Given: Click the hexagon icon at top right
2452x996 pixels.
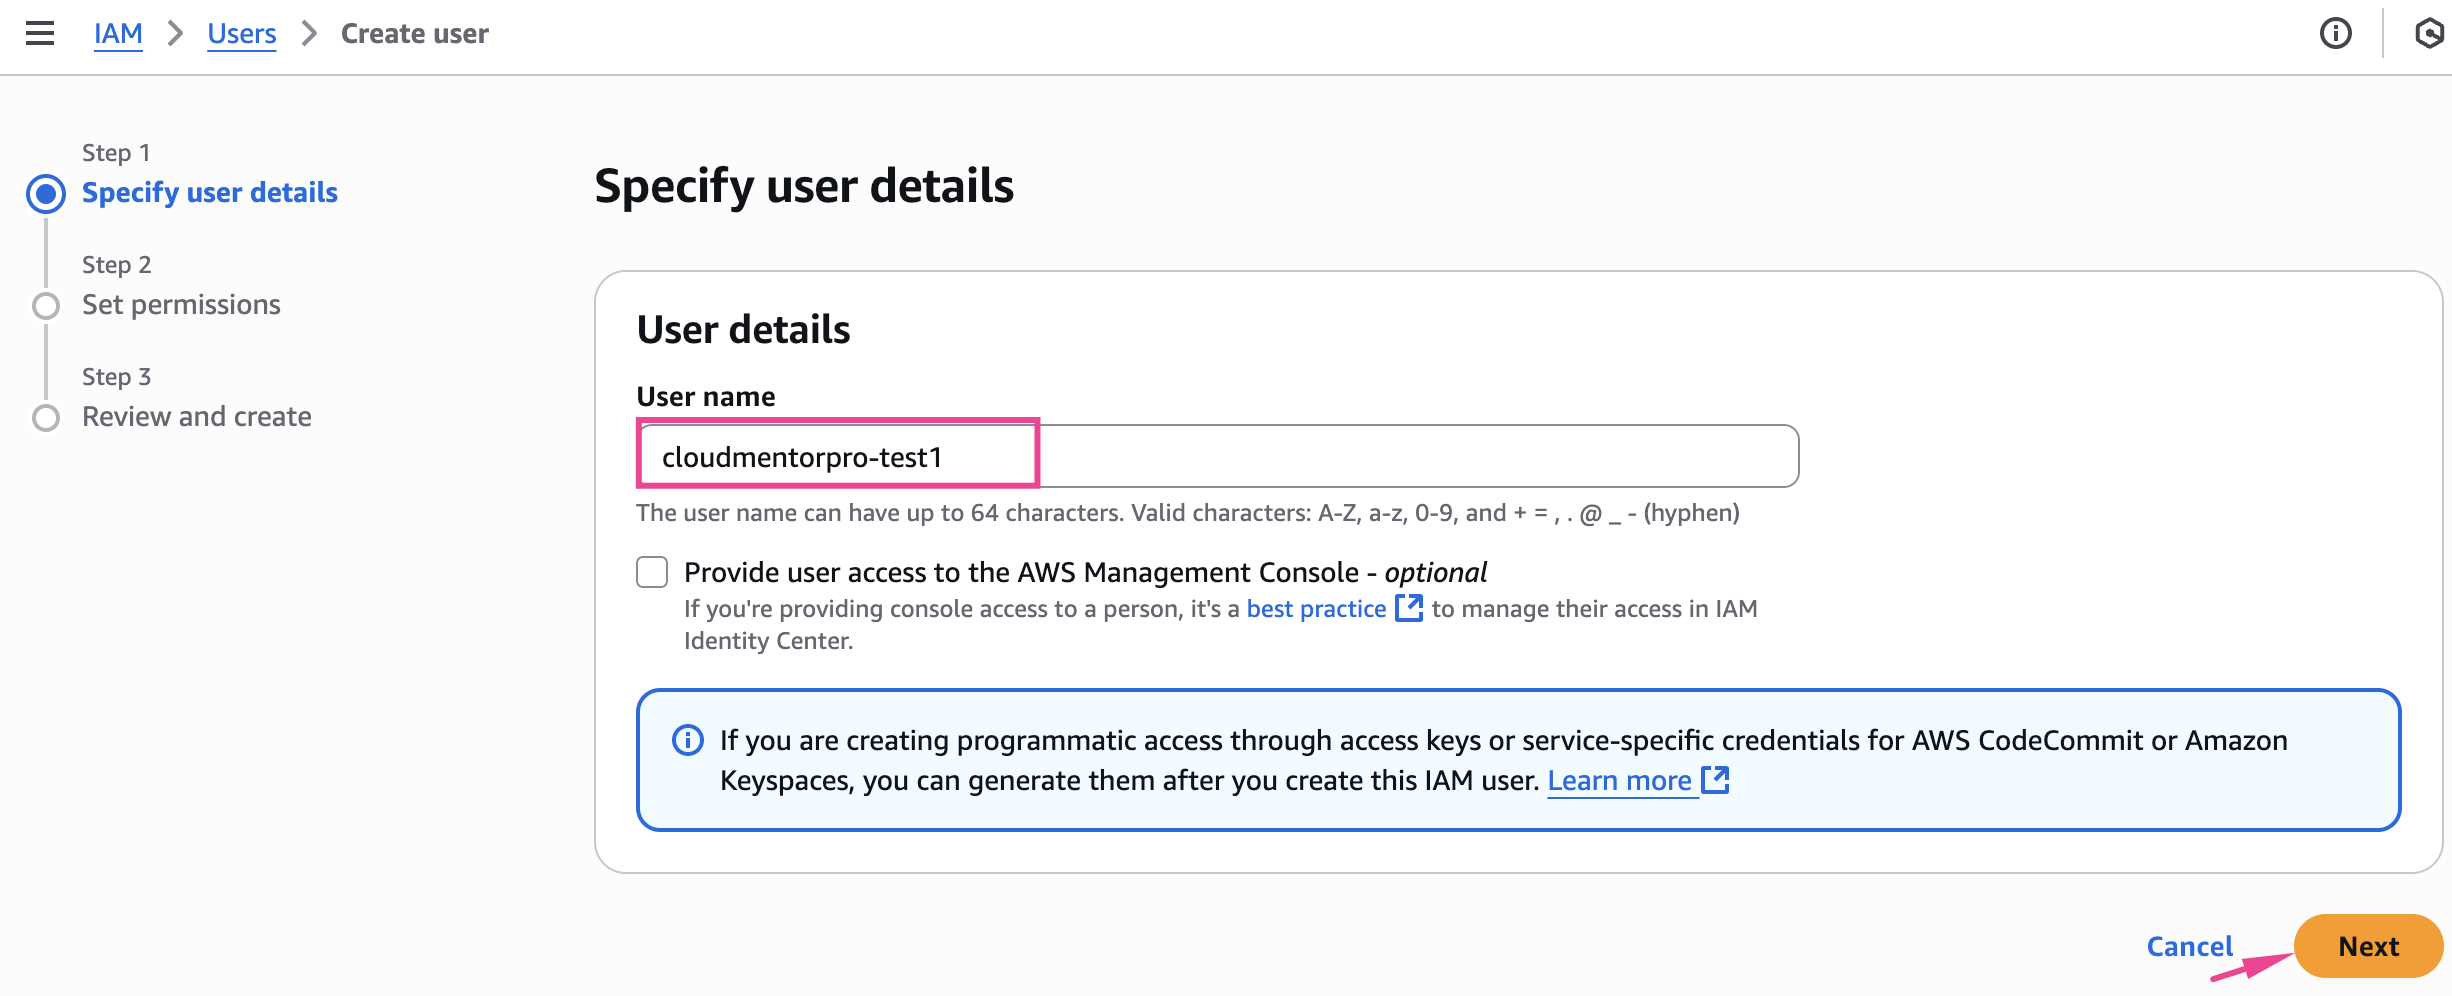Looking at the screenshot, I should [x=2428, y=33].
